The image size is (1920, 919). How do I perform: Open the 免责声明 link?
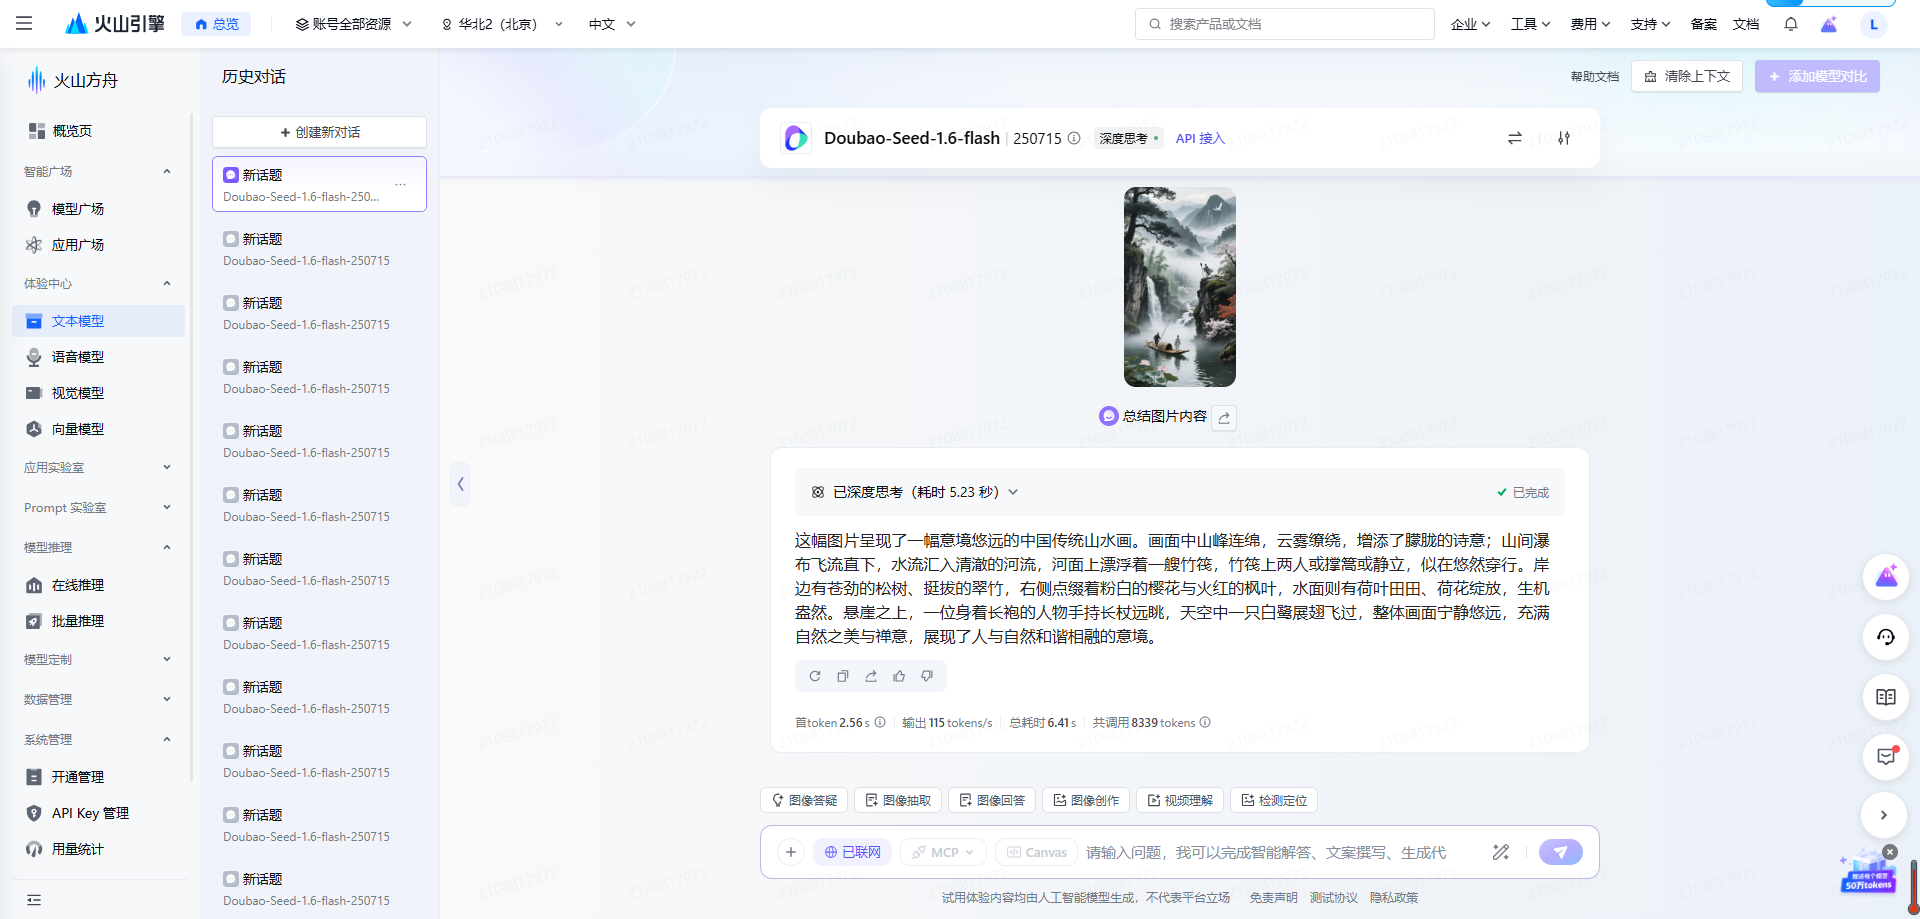(x=1273, y=897)
